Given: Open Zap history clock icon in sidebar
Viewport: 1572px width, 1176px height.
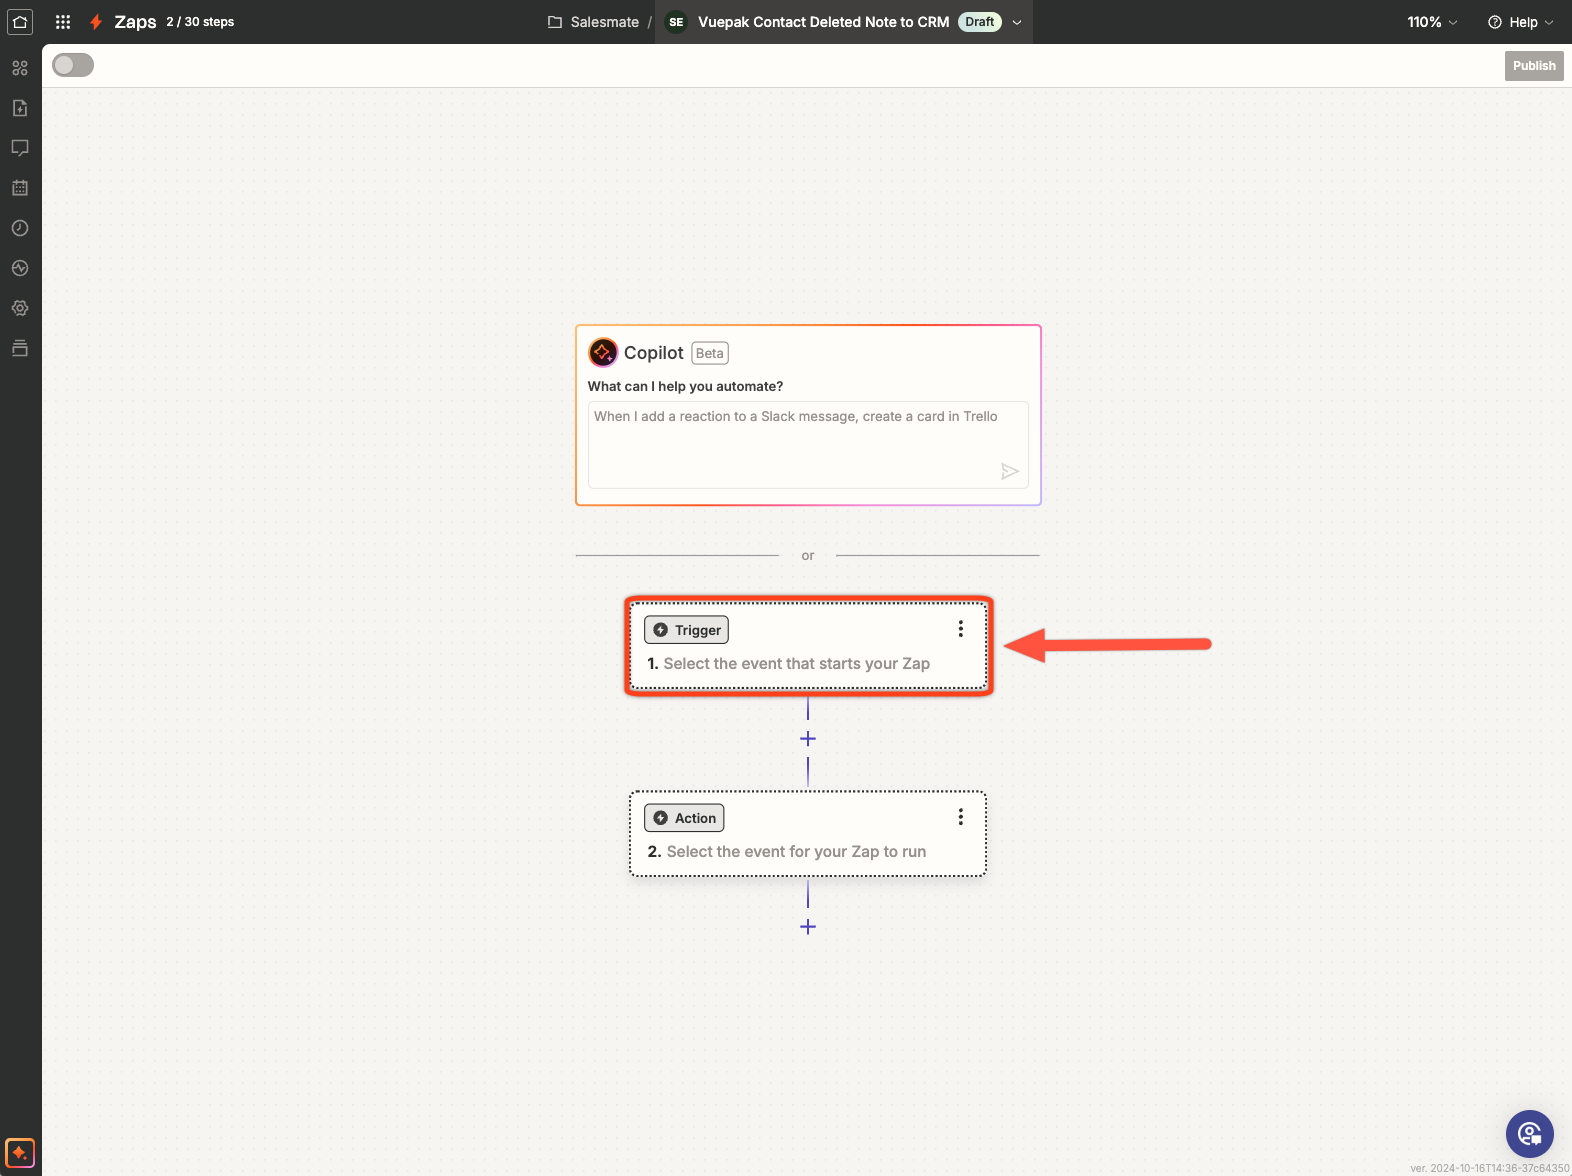Looking at the screenshot, I should pyautogui.click(x=20, y=228).
